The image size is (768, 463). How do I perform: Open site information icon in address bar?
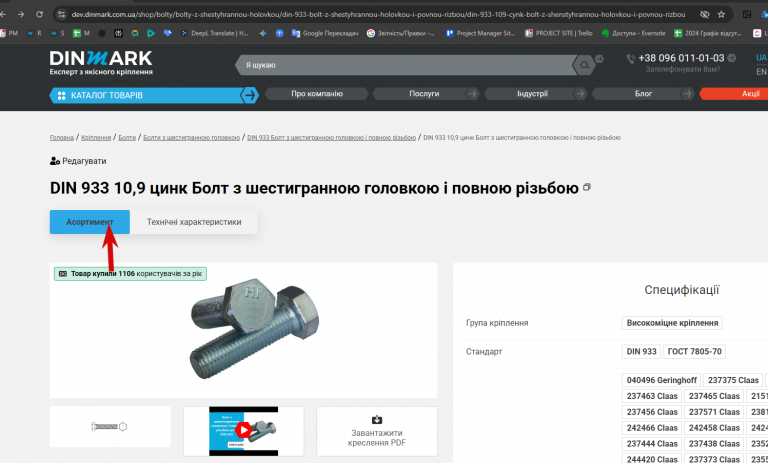click(x=61, y=14)
